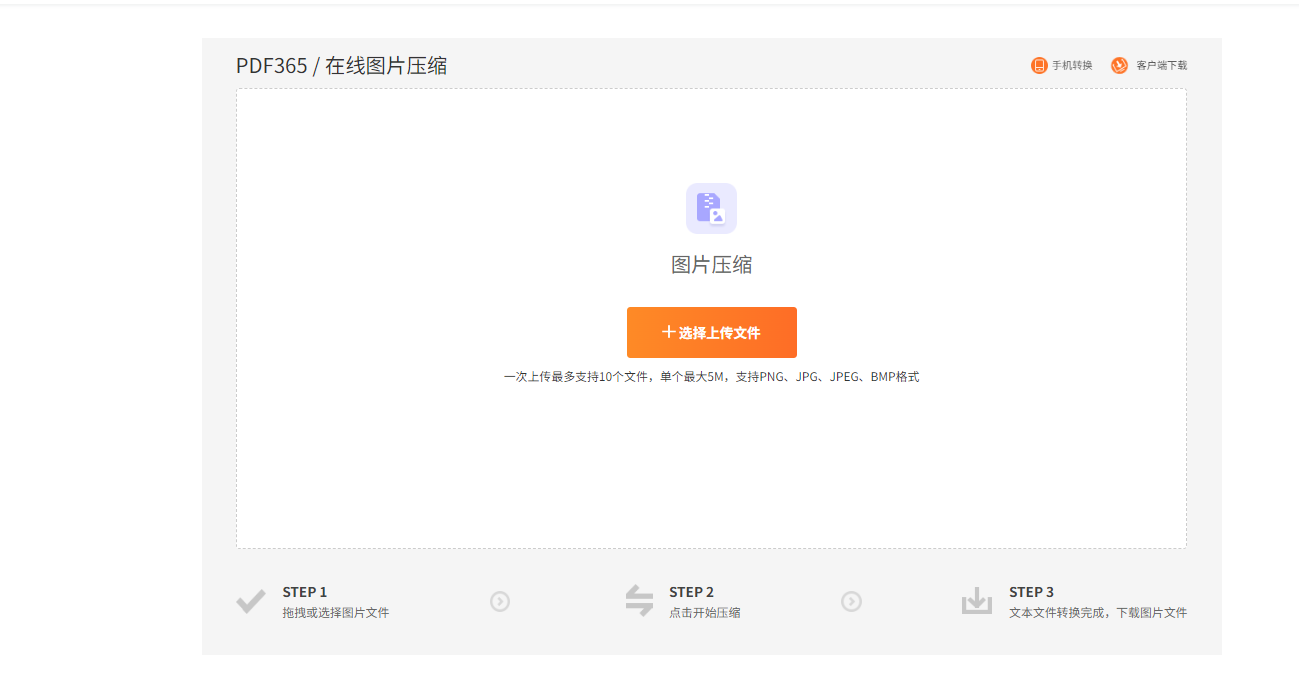
Task: Click the 图片压缩 heading text
Action: point(711,265)
